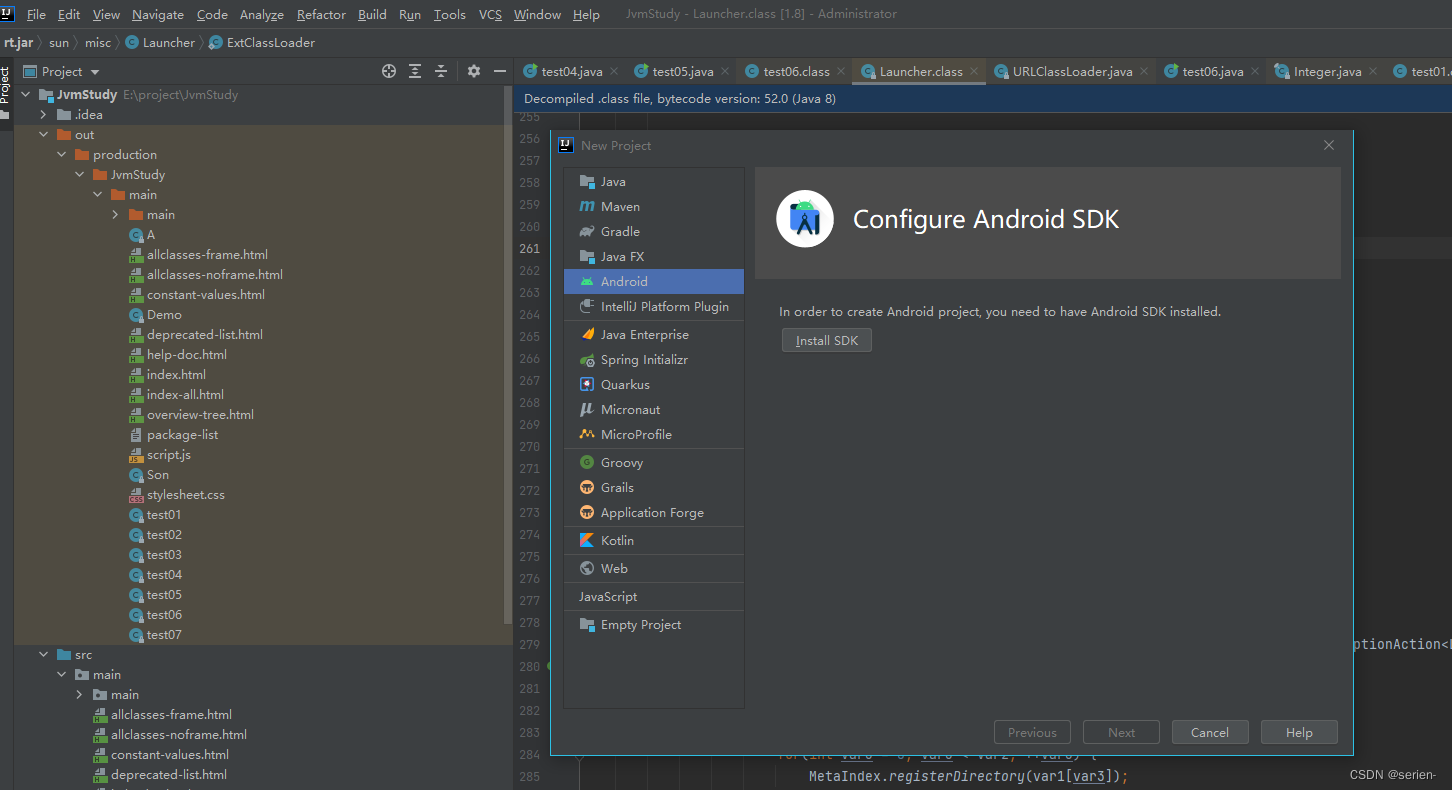
Task: Select Grails project type
Action: point(654,488)
